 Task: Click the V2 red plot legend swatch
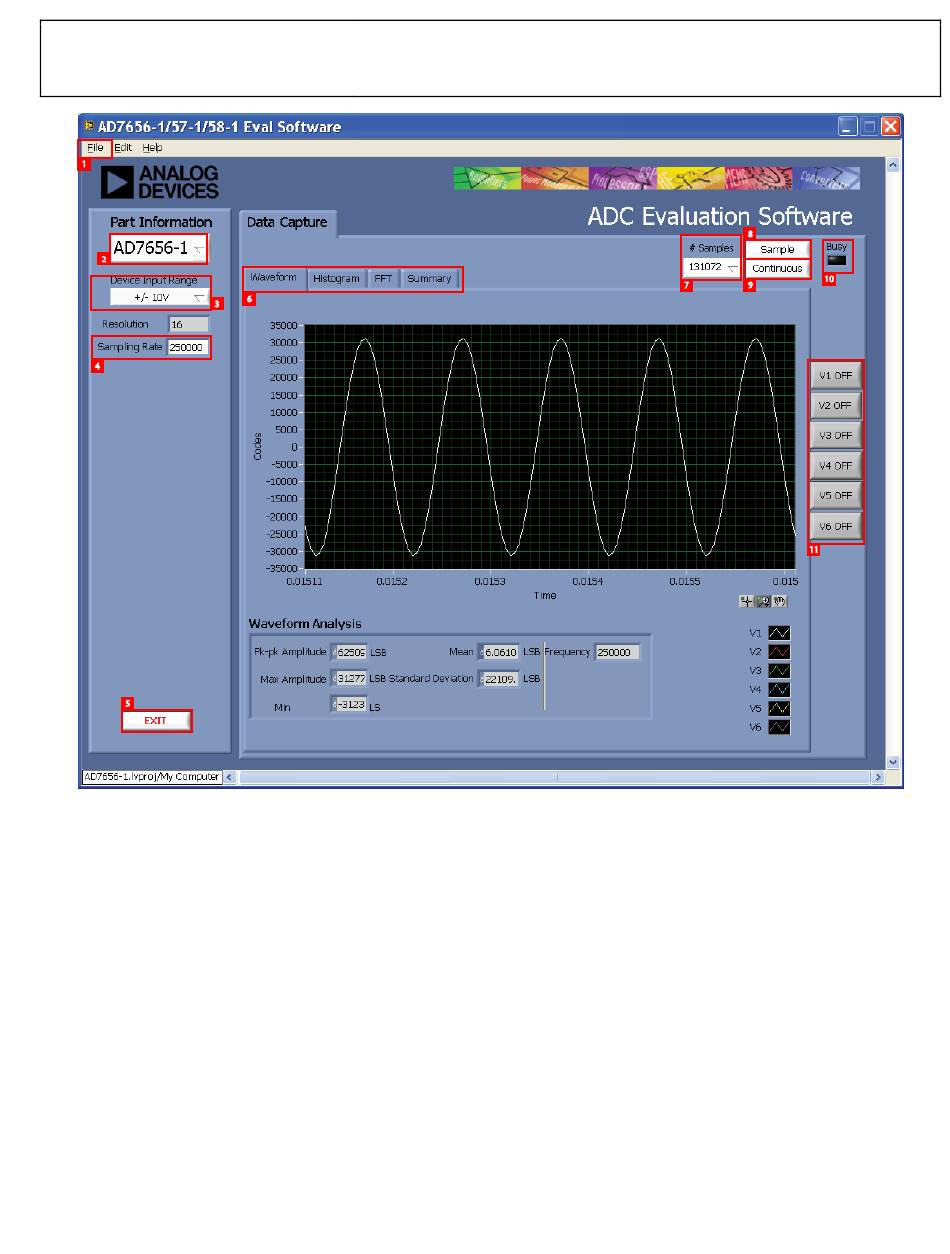[x=779, y=651]
